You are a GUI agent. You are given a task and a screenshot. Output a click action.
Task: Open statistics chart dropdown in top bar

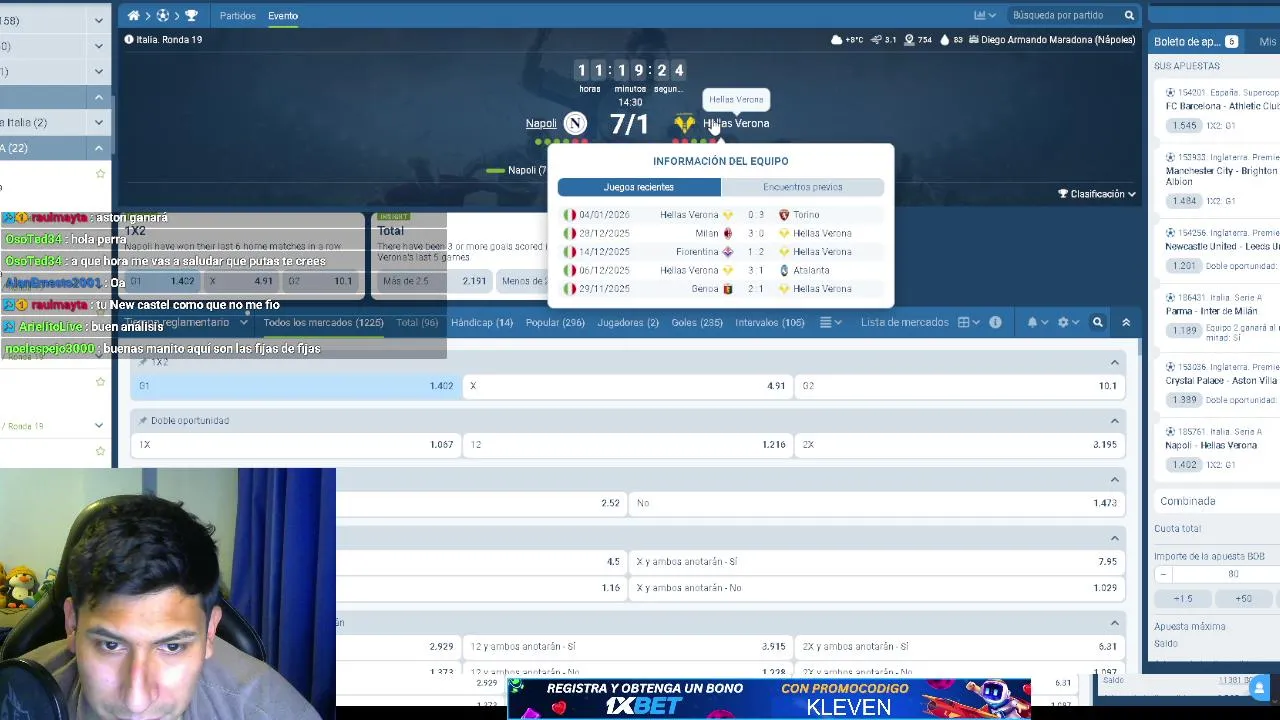[x=985, y=15]
